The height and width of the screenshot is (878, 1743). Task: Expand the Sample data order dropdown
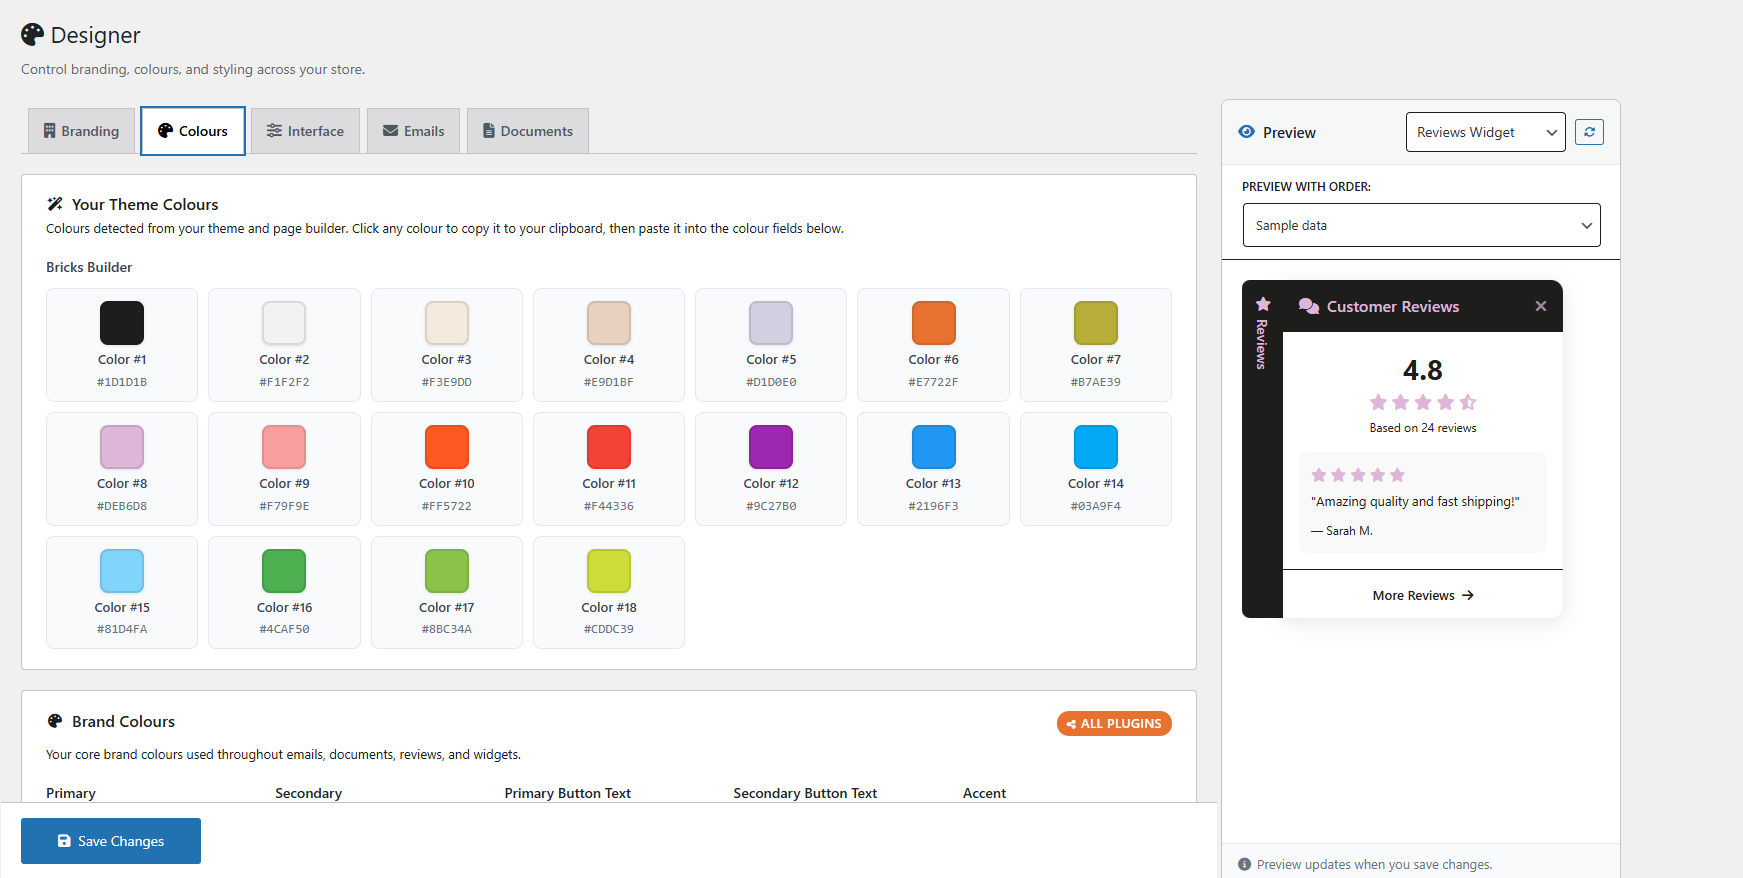(x=1421, y=225)
